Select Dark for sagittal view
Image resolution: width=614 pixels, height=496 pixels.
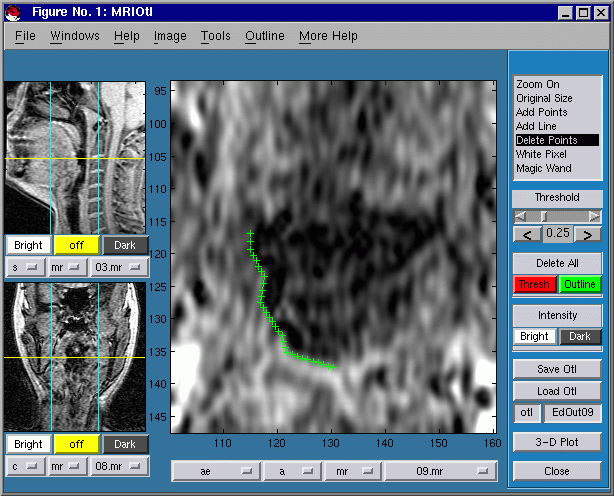pyautogui.click(x=125, y=245)
